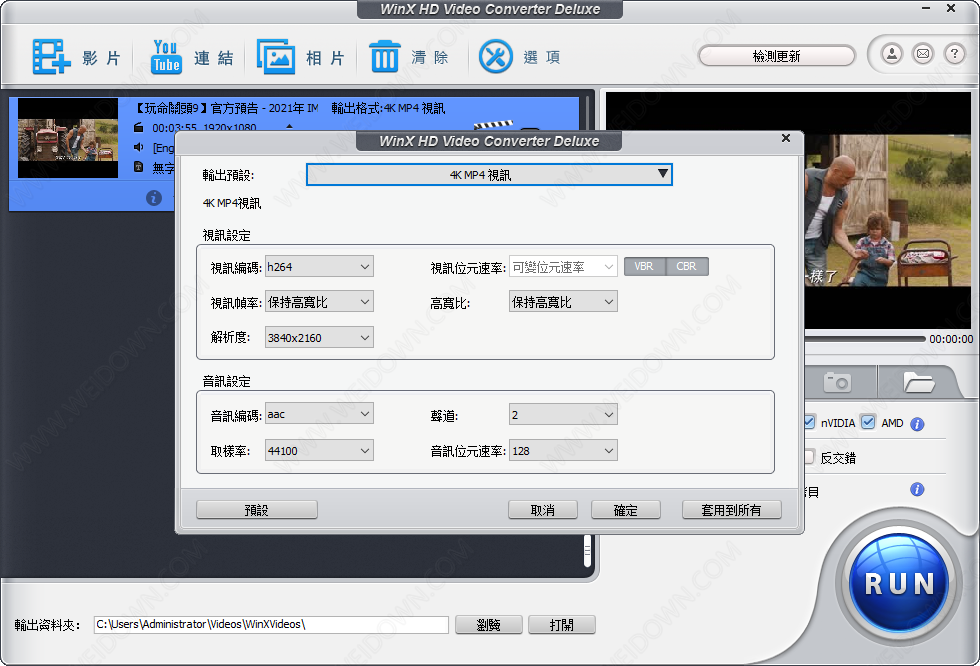This screenshot has width=980, height=666.
Task: Click the info icon beside AMD
Action: point(917,424)
